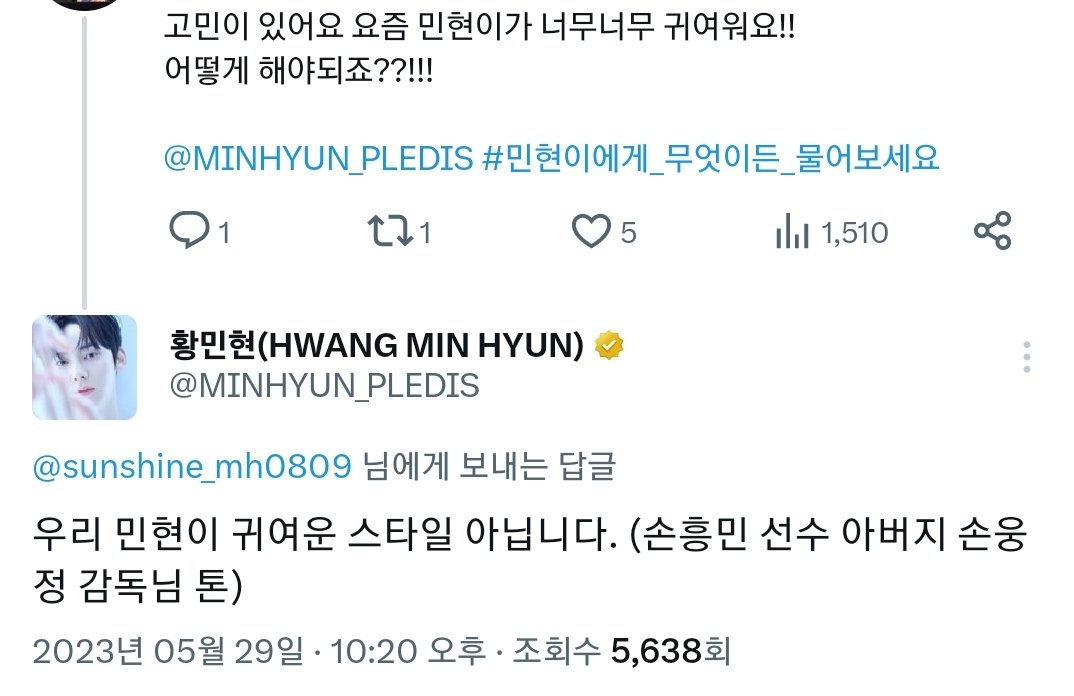The height and width of the screenshot is (696, 1074).
Task: Share the tweet via share icon
Action: point(992,230)
